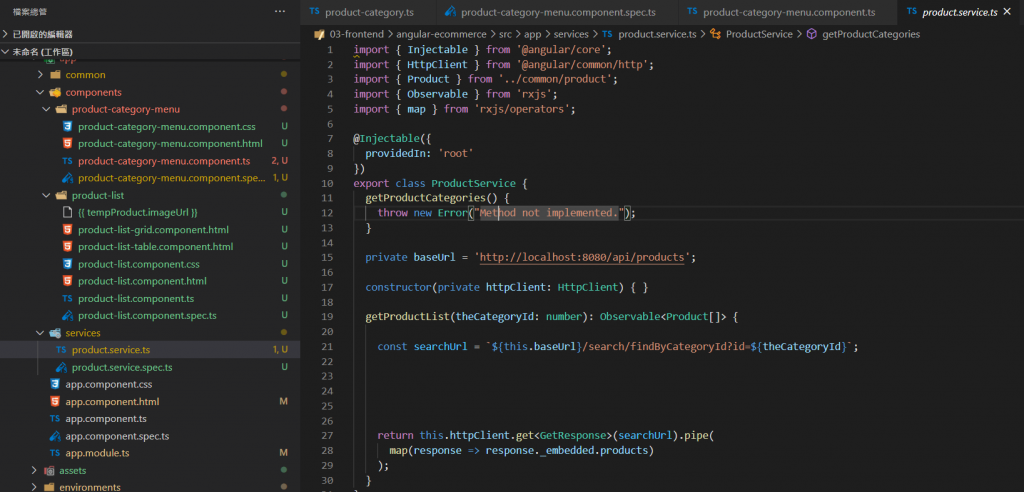The height and width of the screenshot is (492, 1024).
Task: Click the getProductList method name in code
Action: point(408,317)
